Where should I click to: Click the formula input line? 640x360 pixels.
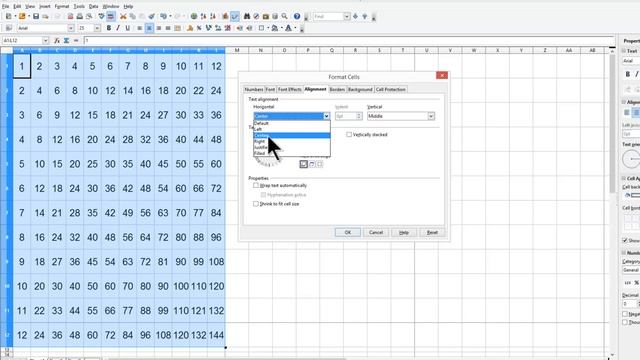click(349, 40)
